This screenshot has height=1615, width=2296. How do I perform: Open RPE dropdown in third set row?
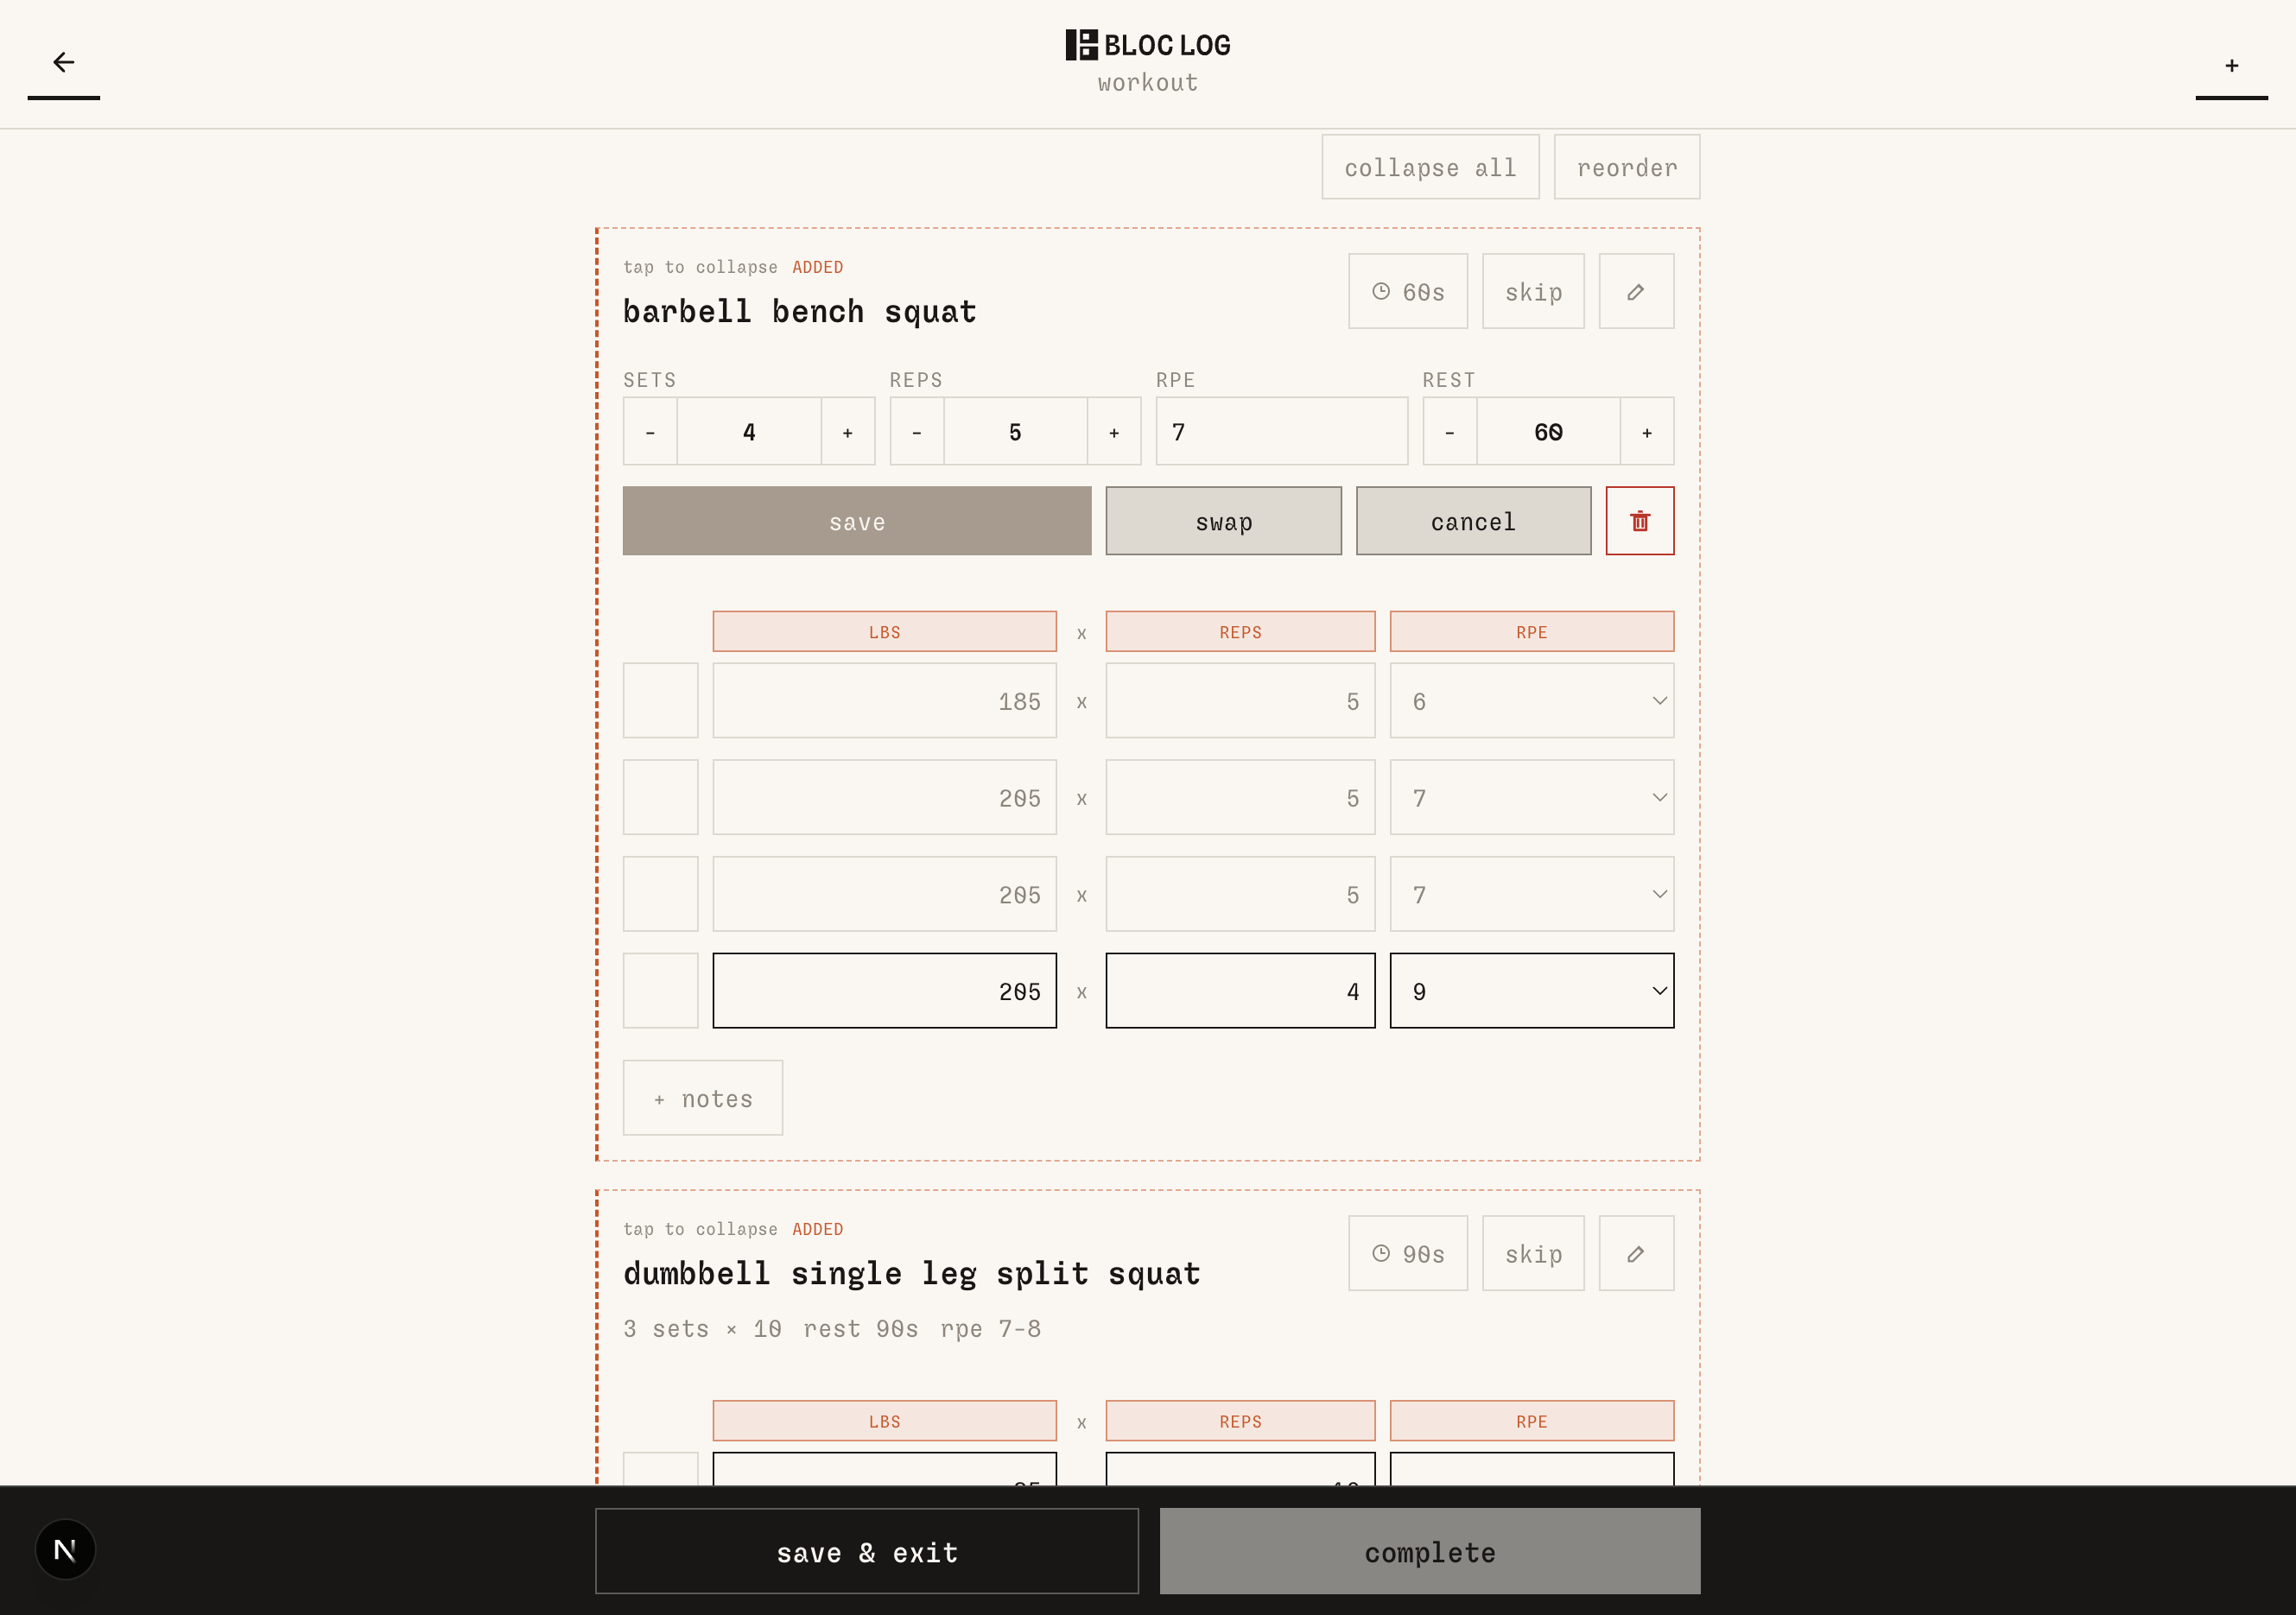tap(1531, 894)
